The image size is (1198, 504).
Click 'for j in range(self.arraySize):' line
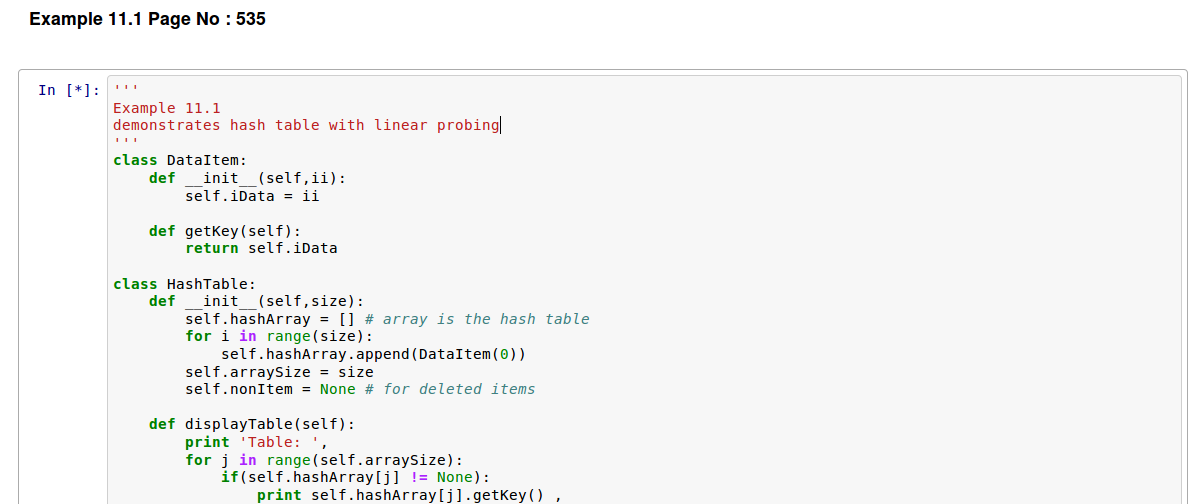tap(324, 459)
